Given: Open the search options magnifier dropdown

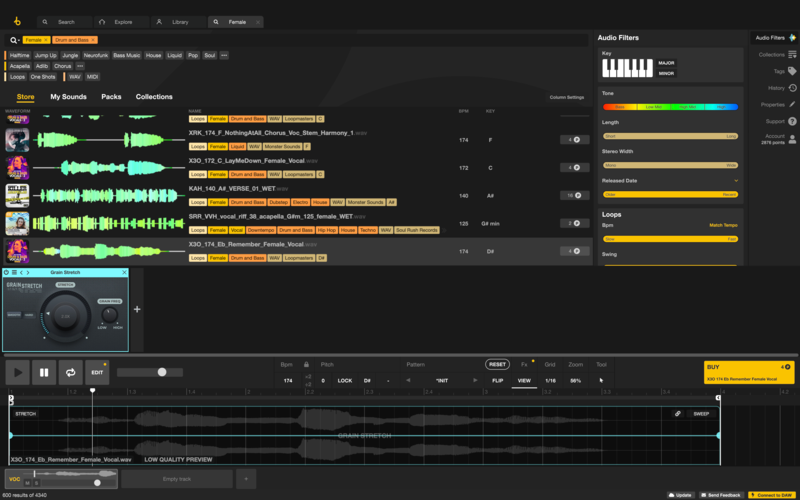Looking at the screenshot, I should point(14,40).
